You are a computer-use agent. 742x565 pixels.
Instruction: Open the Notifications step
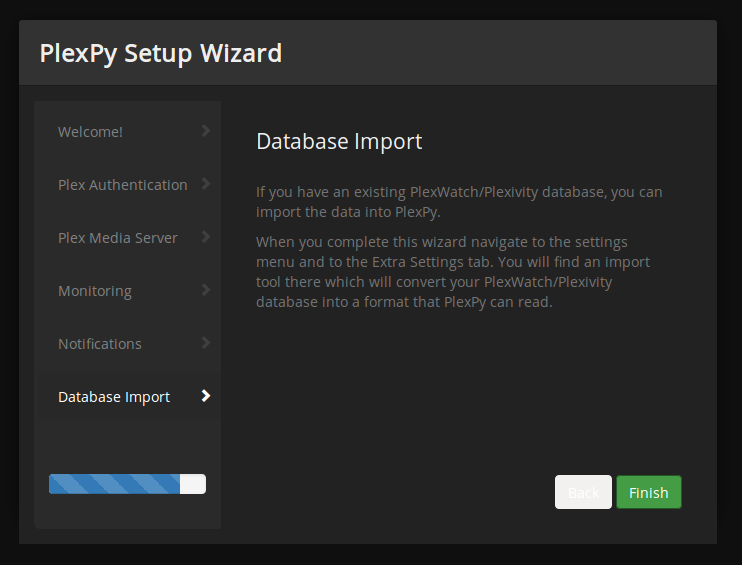click(x=127, y=344)
